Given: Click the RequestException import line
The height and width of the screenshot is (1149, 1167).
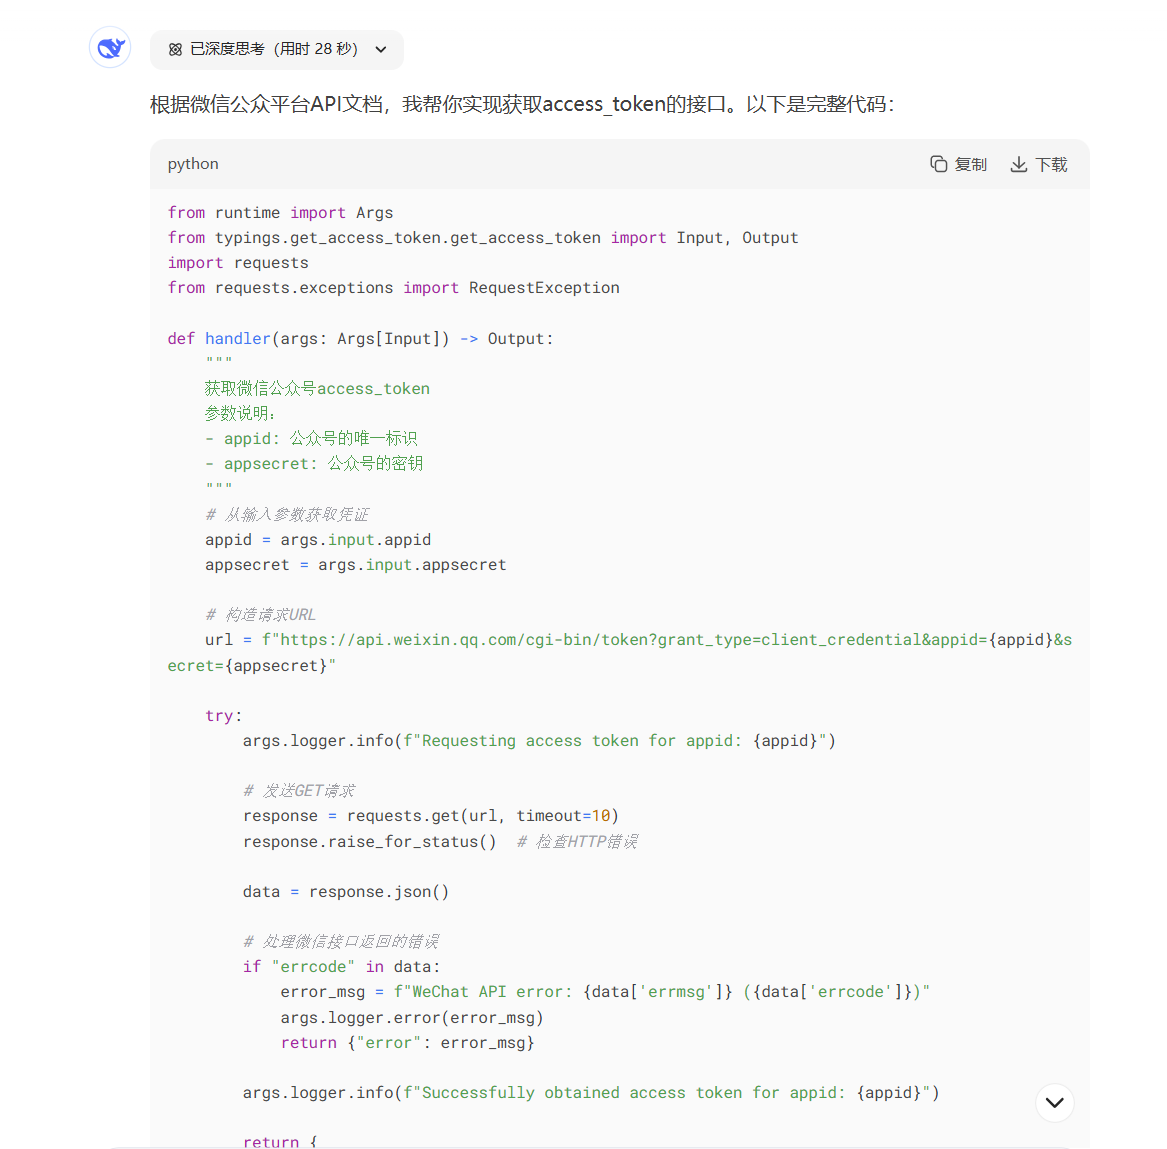Looking at the screenshot, I should (393, 288).
